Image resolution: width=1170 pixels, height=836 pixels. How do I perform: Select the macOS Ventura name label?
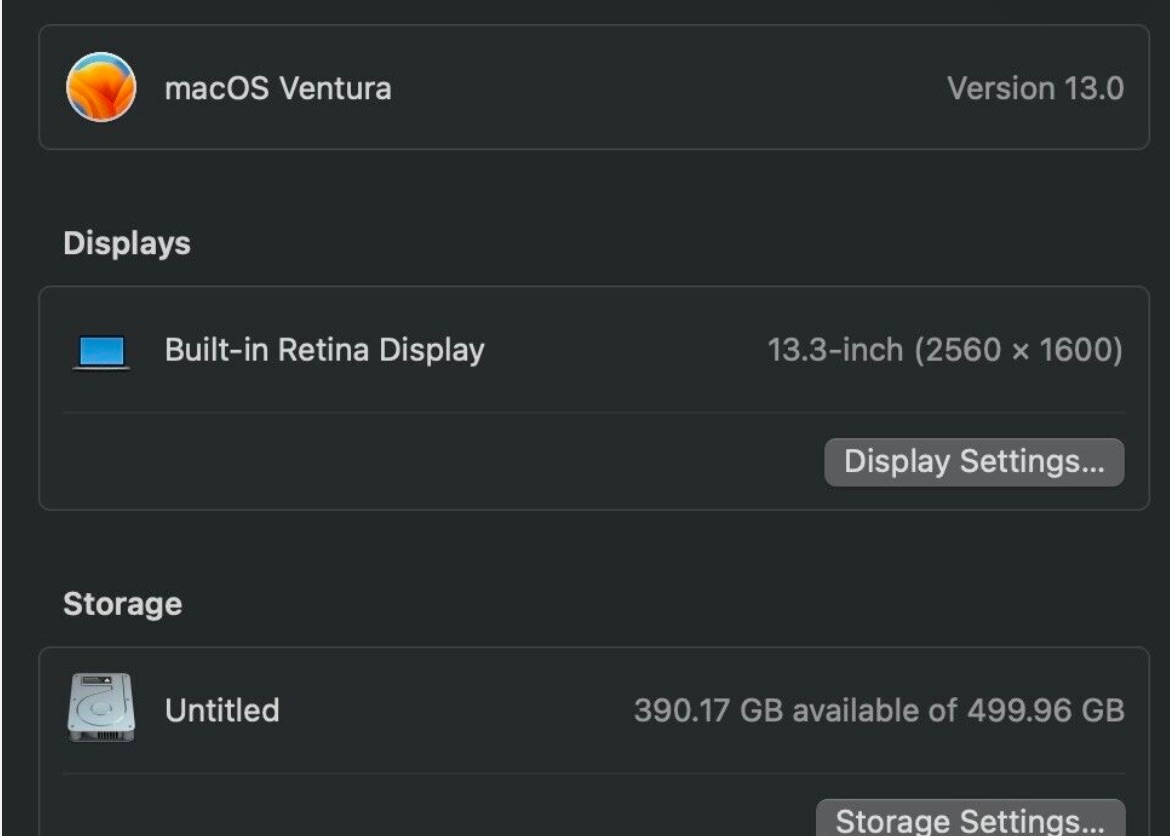point(278,88)
